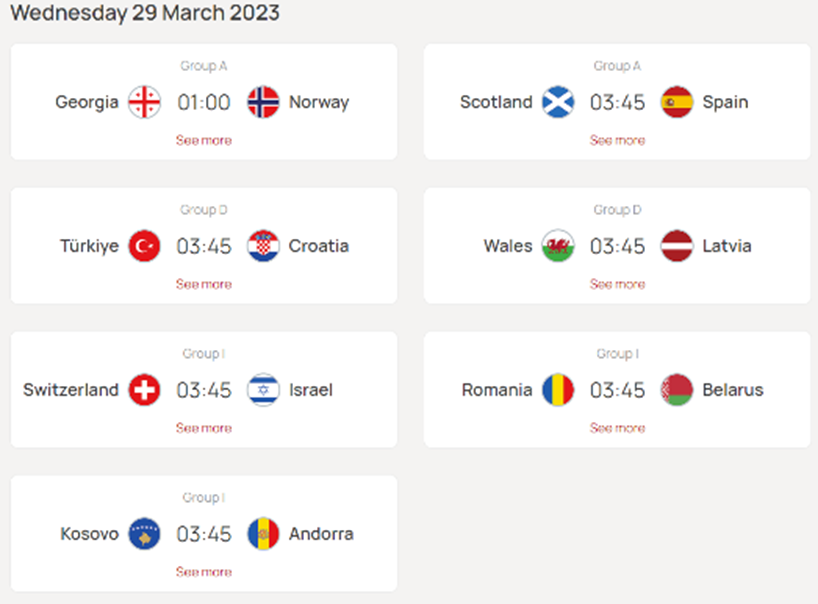The height and width of the screenshot is (604, 818).
Task: Click See more under Romania vs Belarus
Action: [617, 428]
